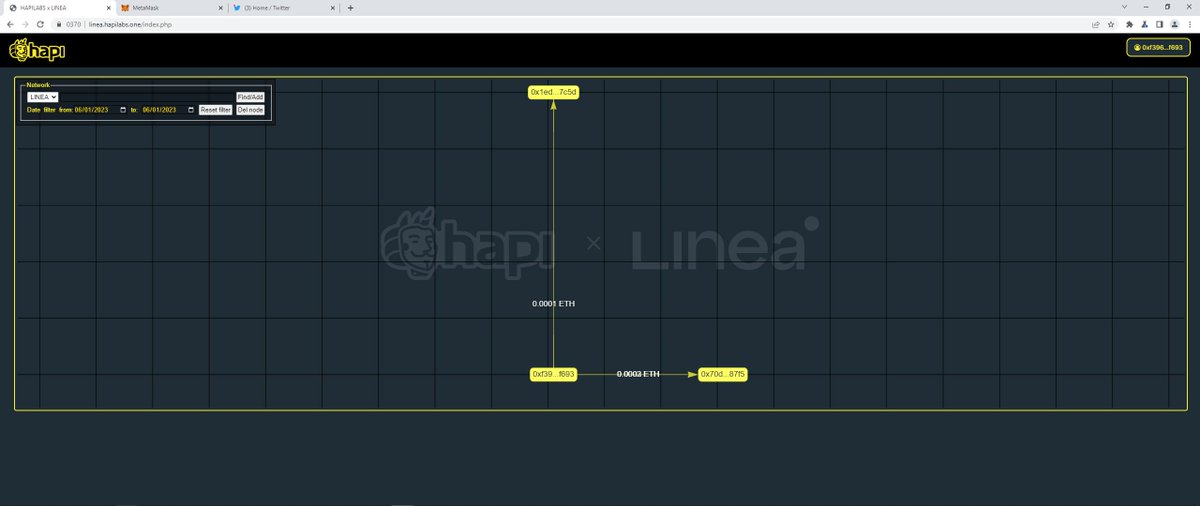Open calendar picker for 'from' date

(123, 110)
